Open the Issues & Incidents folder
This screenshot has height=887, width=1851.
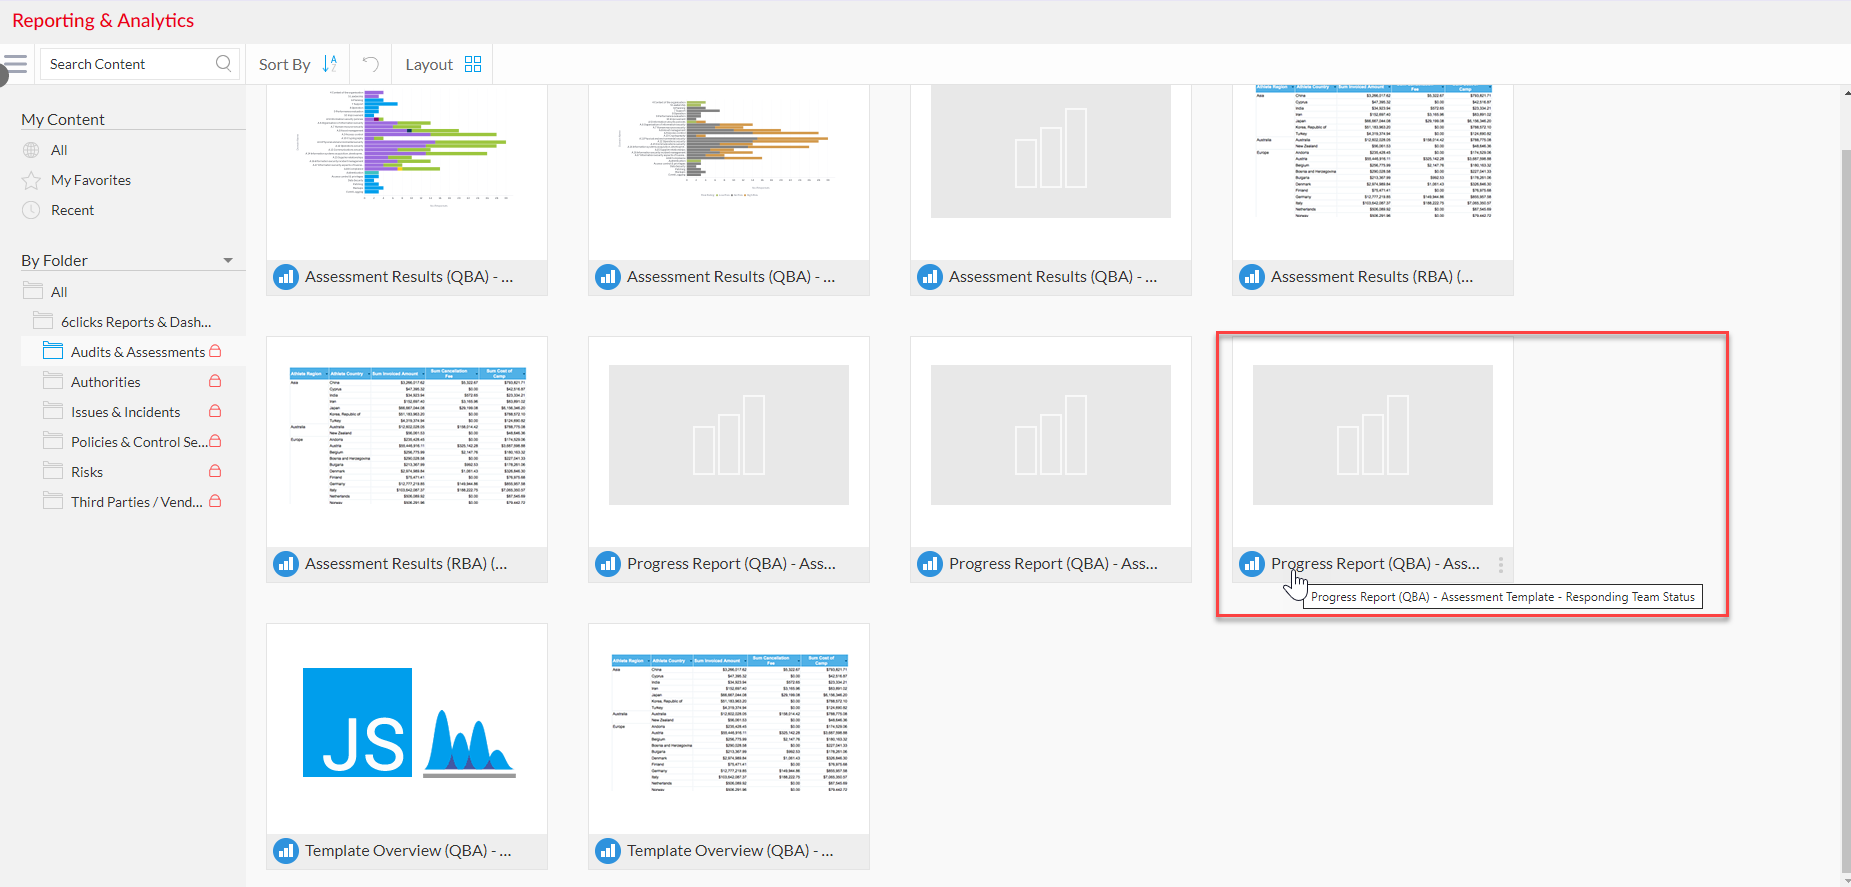pos(125,412)
